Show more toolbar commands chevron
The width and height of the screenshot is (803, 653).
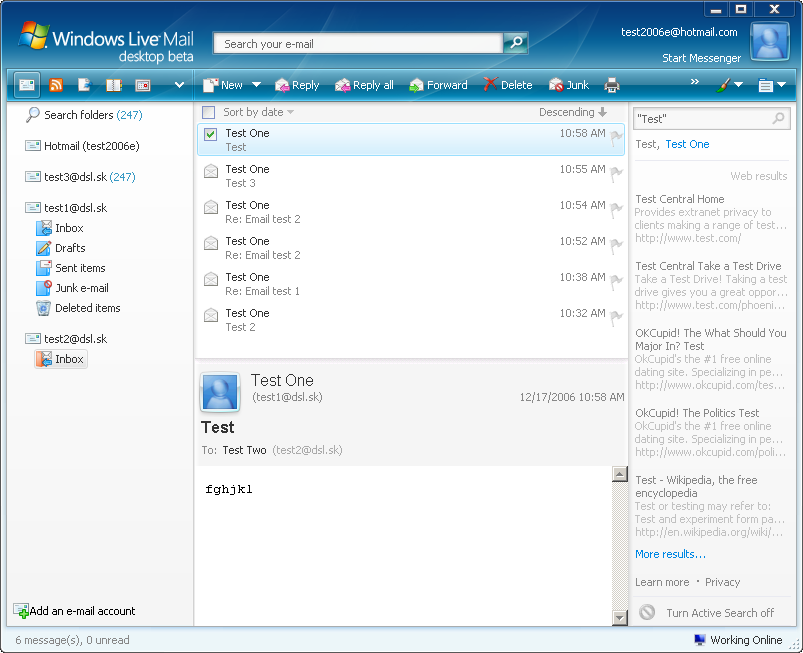(695, 81)
